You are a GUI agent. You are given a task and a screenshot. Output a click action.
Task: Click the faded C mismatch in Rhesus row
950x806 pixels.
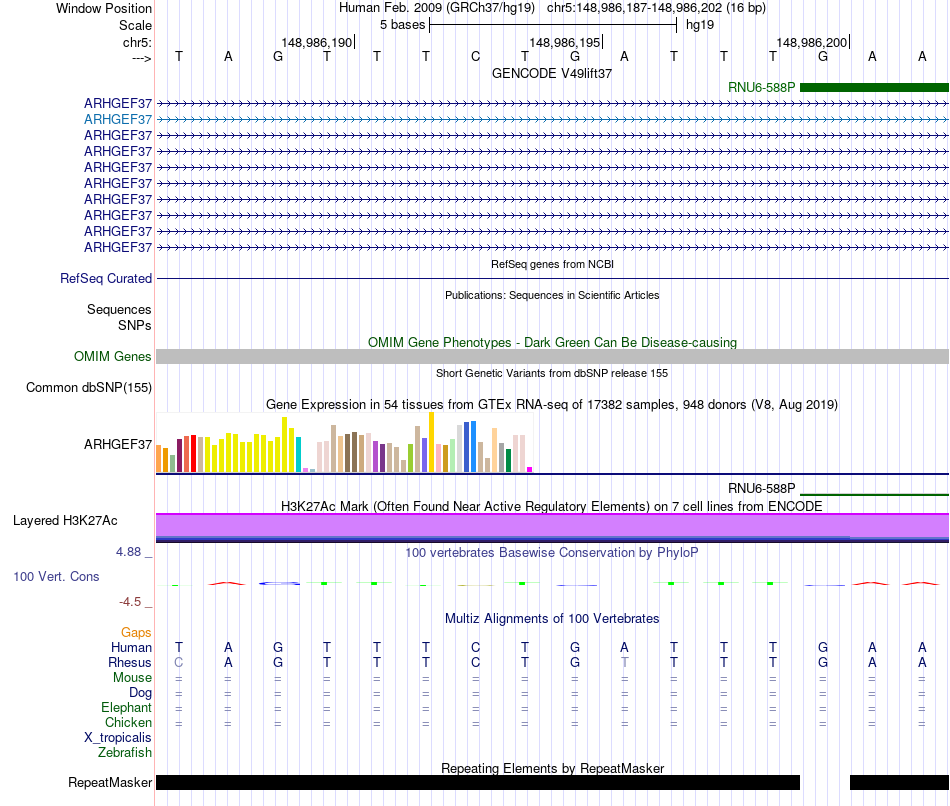pyautogui.click(x=178, y=662)
